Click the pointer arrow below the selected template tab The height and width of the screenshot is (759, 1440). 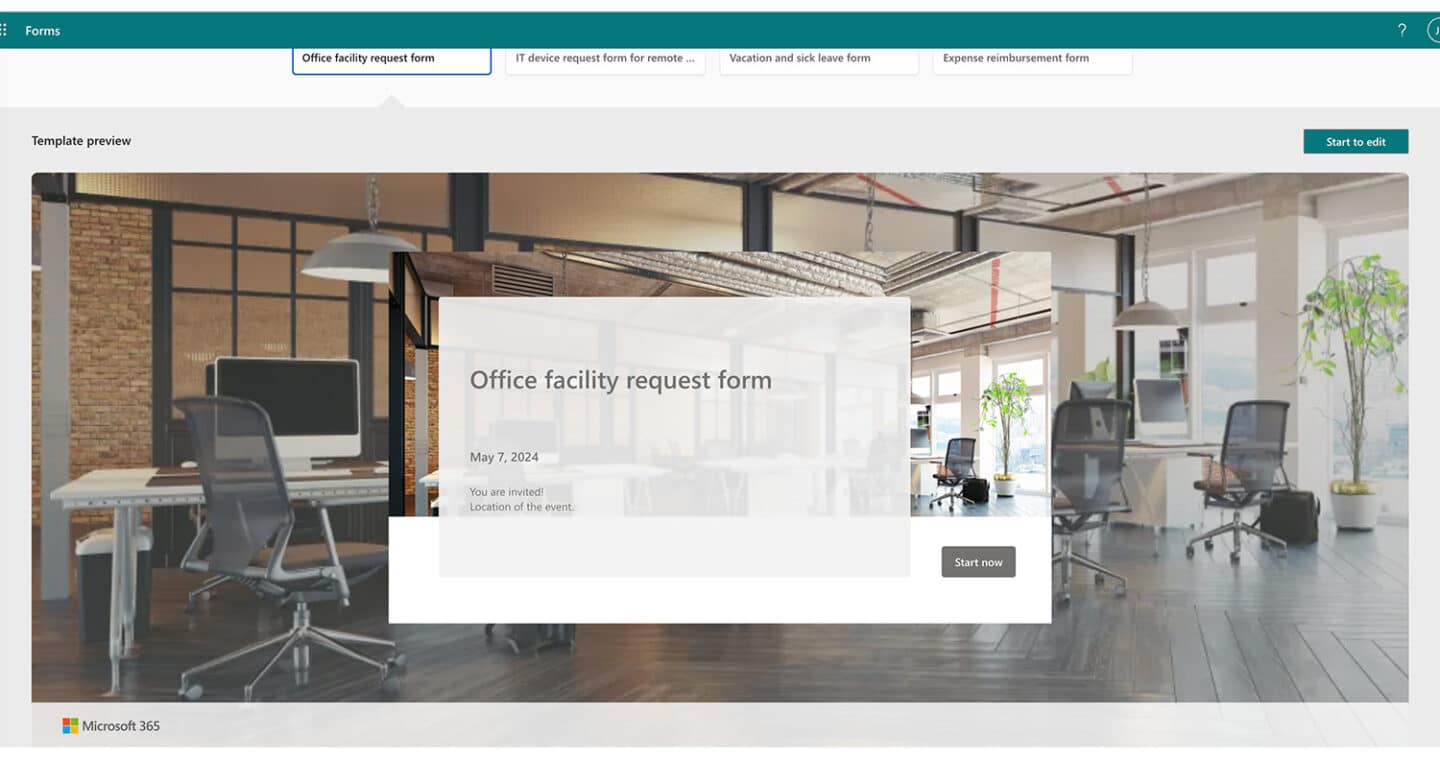click(391, 102)
